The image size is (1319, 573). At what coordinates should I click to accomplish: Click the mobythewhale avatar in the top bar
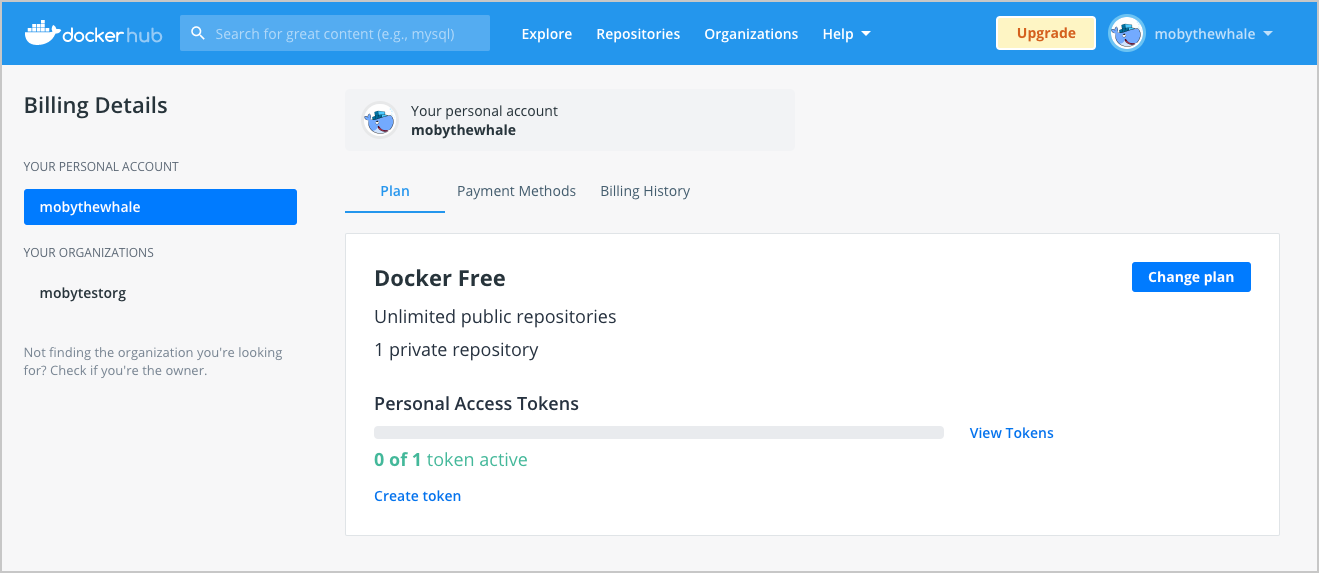point(1127,33)
